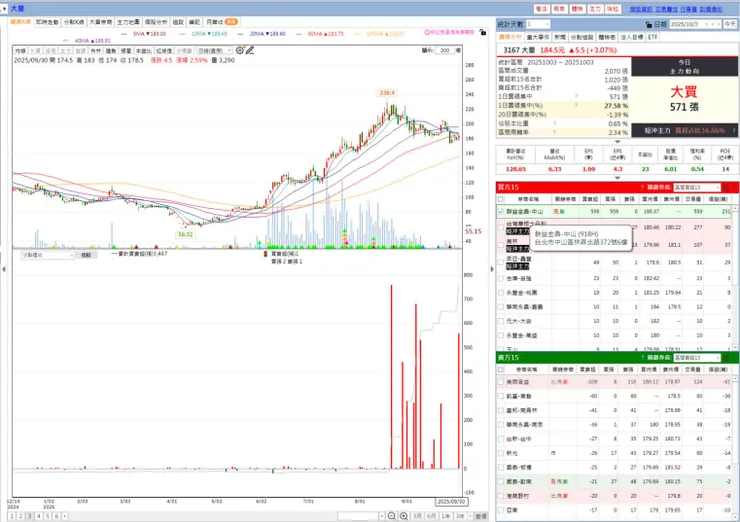Click the top-left window menu icon
Screen dimensions: 740x522
pyautogui.click(x=4, y=8)
